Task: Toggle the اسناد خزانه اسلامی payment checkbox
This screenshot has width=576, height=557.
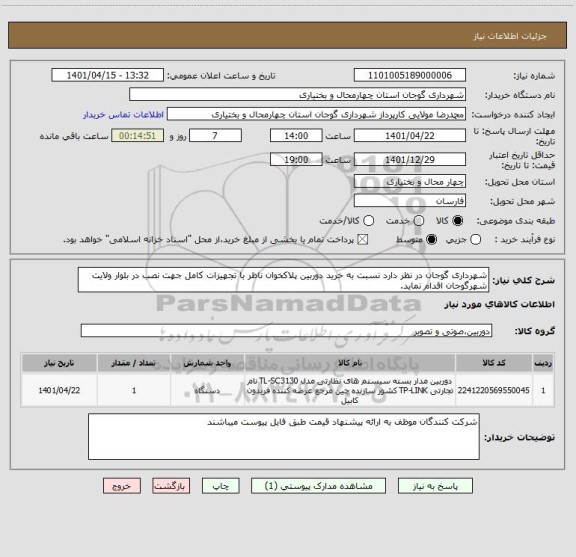Action: (363, 240)
